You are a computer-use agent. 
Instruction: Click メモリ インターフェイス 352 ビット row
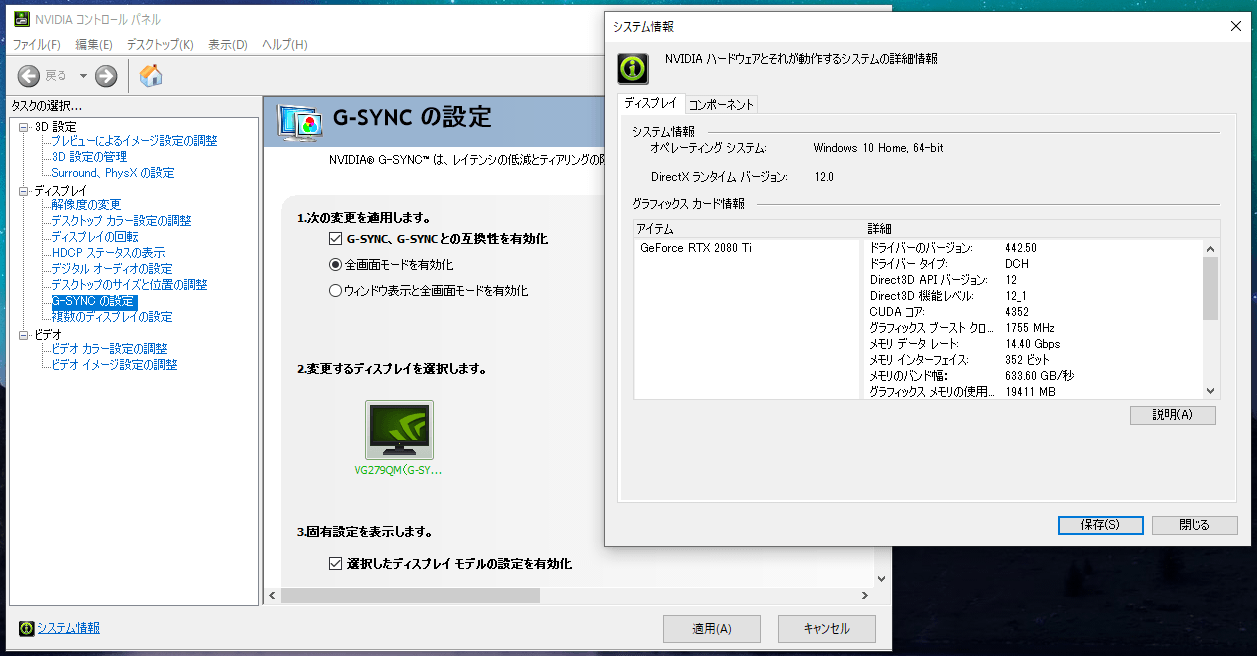point(1033,360)
